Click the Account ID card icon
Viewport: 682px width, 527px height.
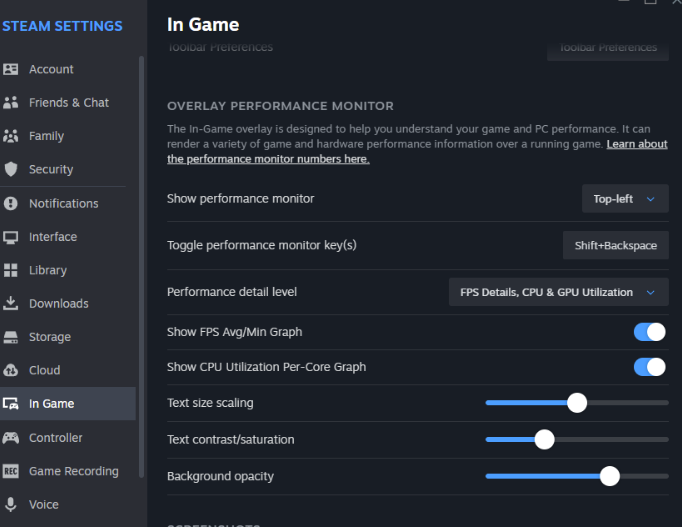[10, 69]
